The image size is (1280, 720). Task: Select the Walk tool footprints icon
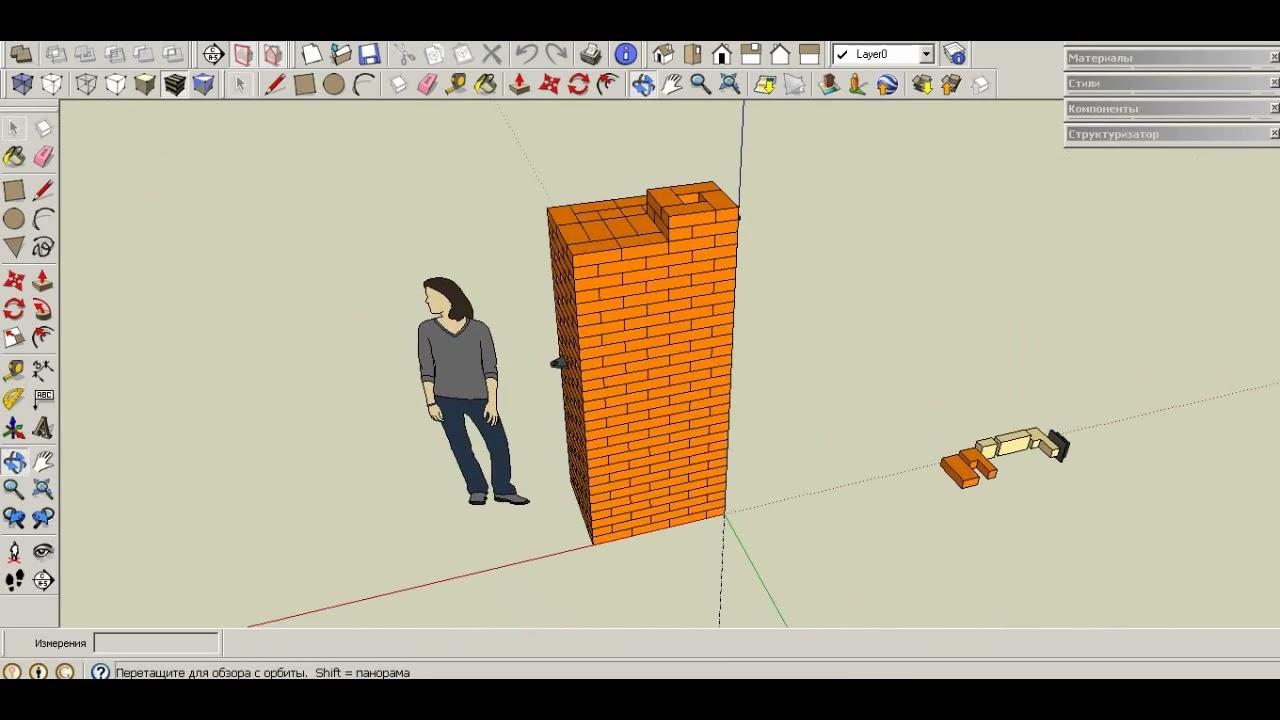pyautogui.click(x=14, y=580)
